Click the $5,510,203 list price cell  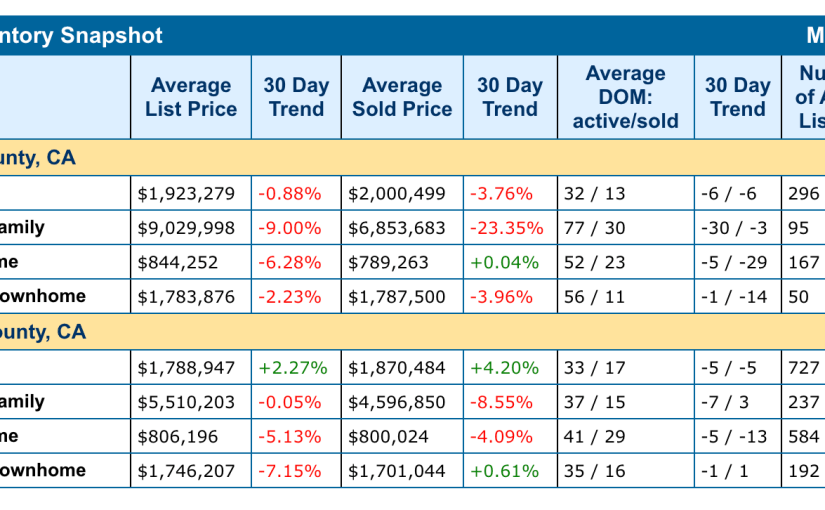click(x=185, y=402)
